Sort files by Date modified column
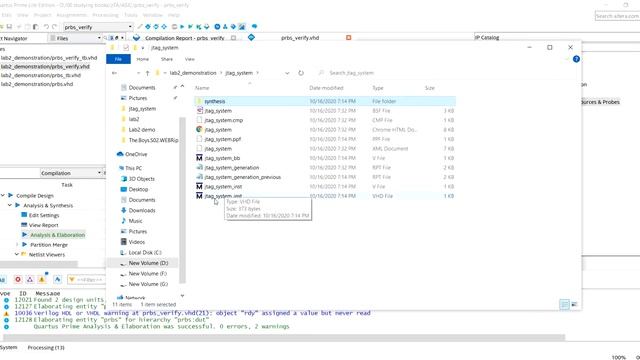 click(x=326, y=88)
